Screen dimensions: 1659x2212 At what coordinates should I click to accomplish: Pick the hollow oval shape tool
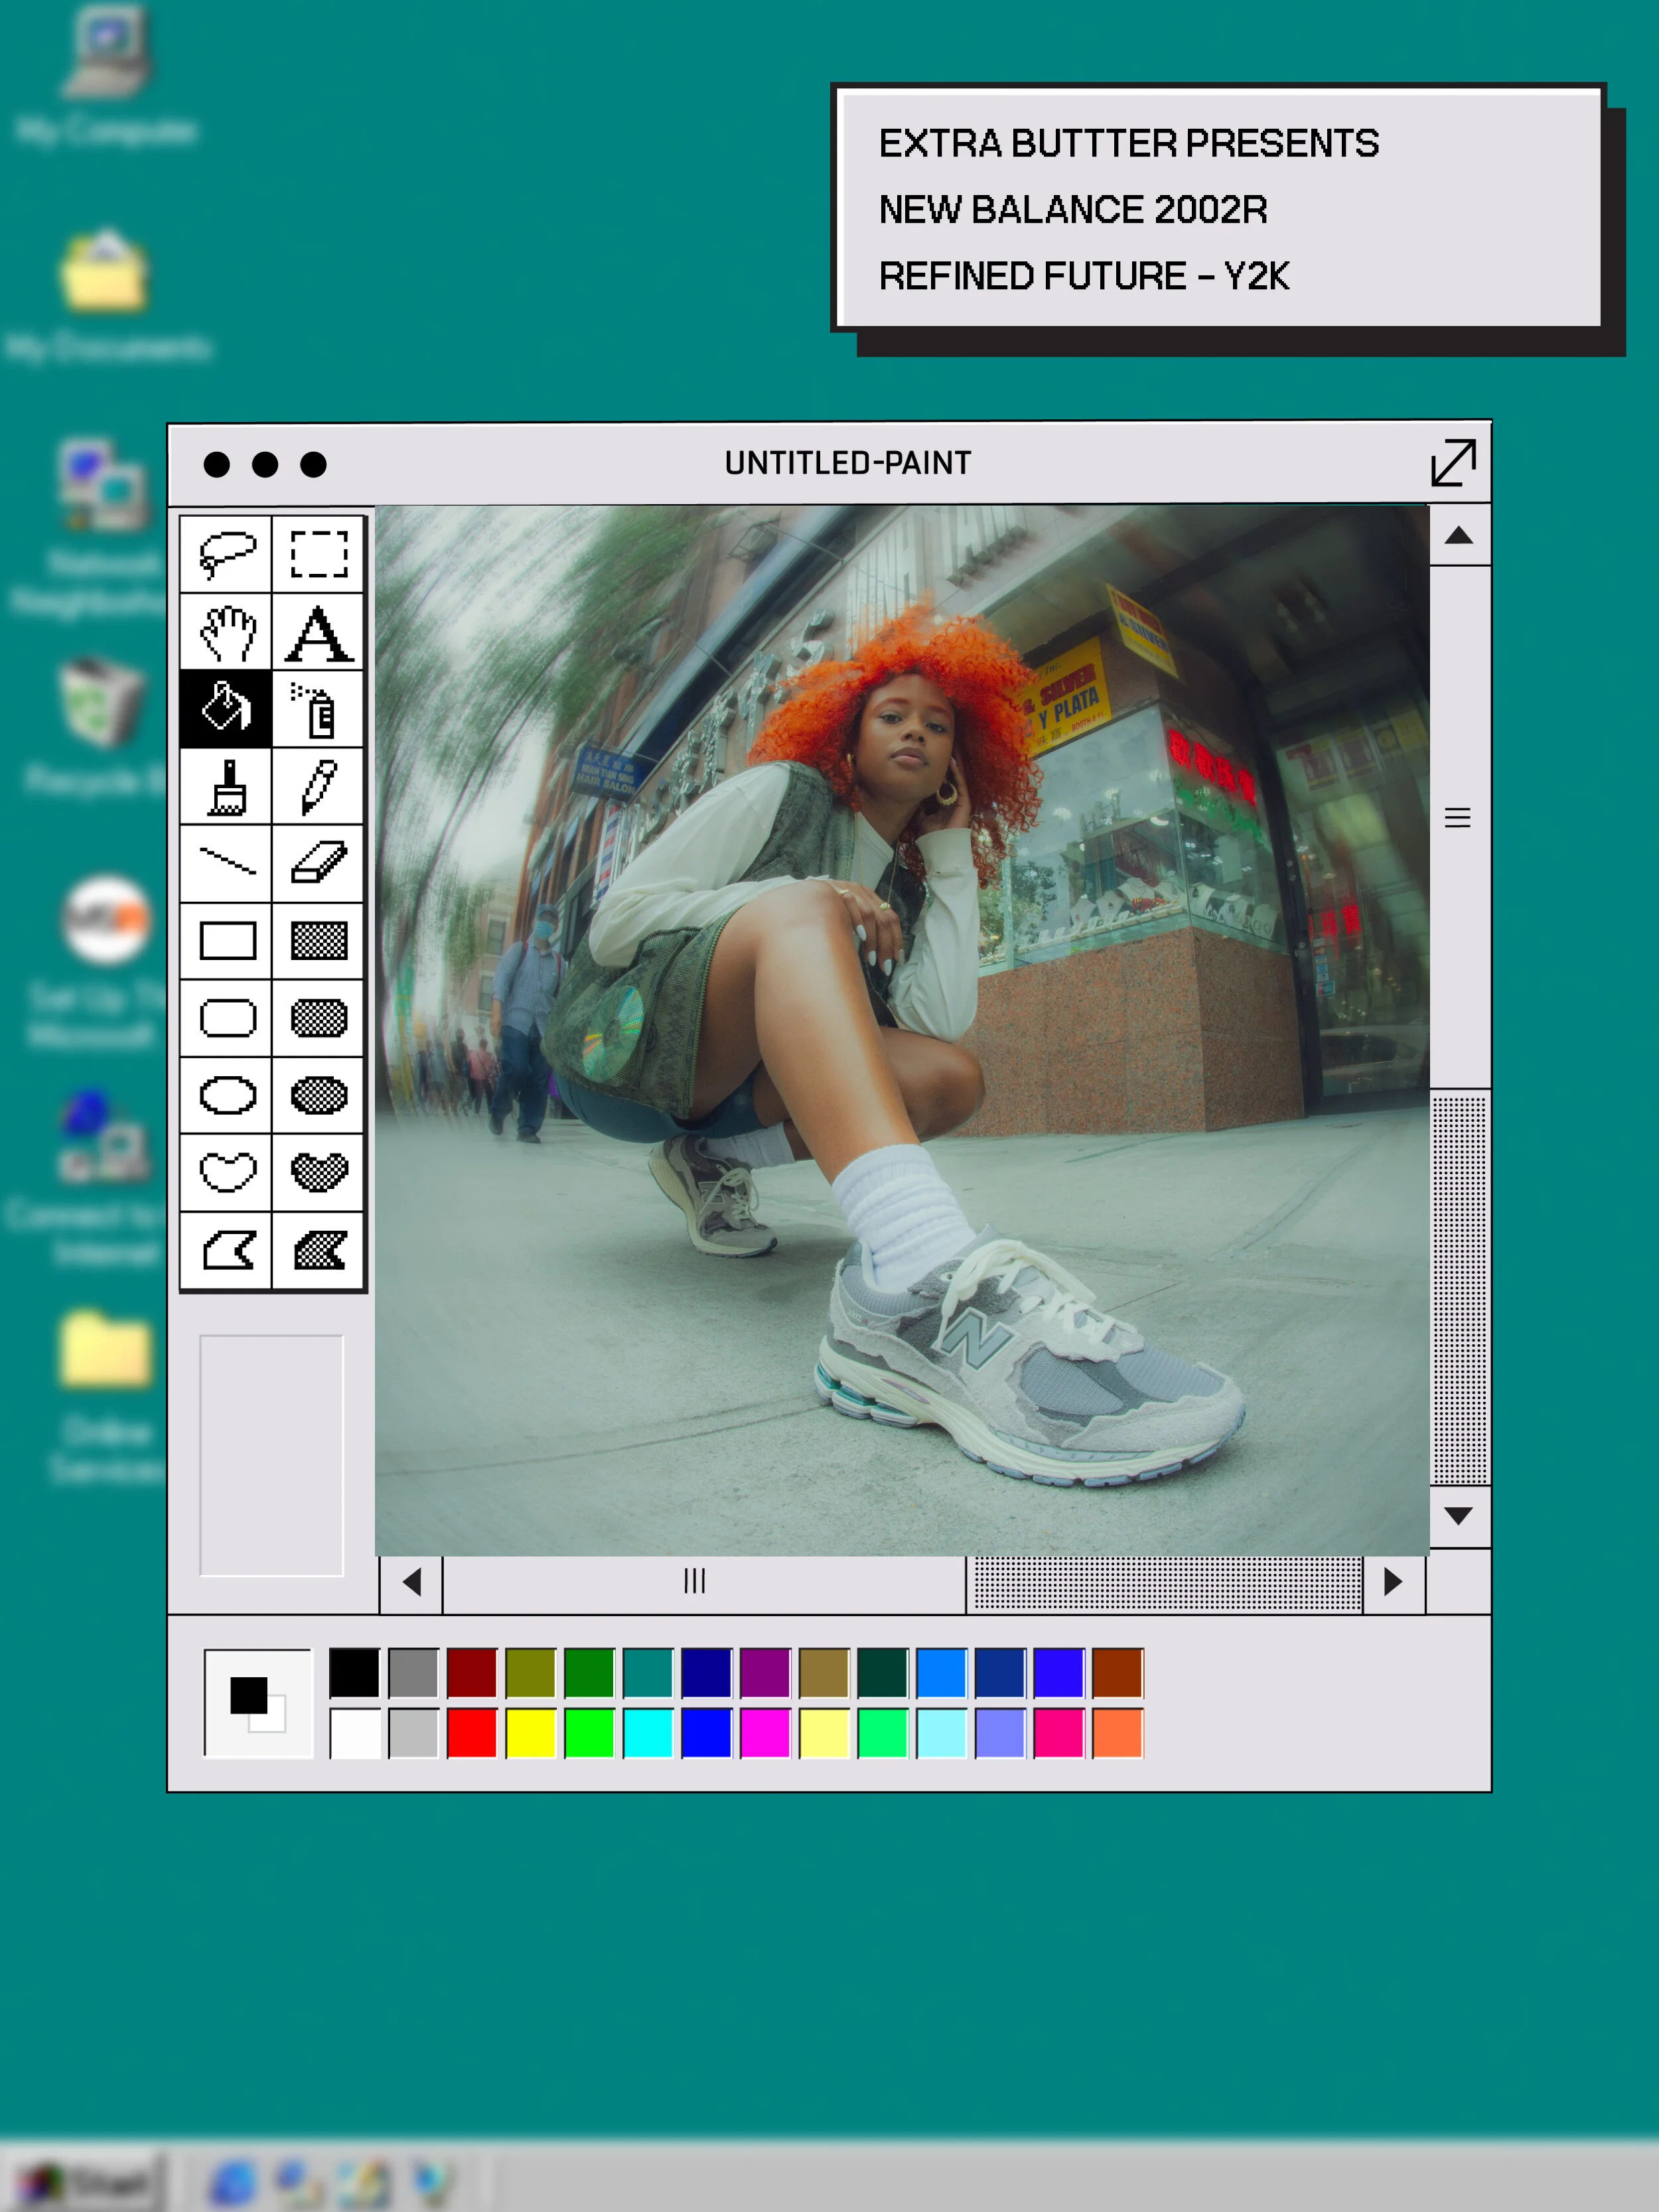pyautogui.click(x=227, y=1095)
